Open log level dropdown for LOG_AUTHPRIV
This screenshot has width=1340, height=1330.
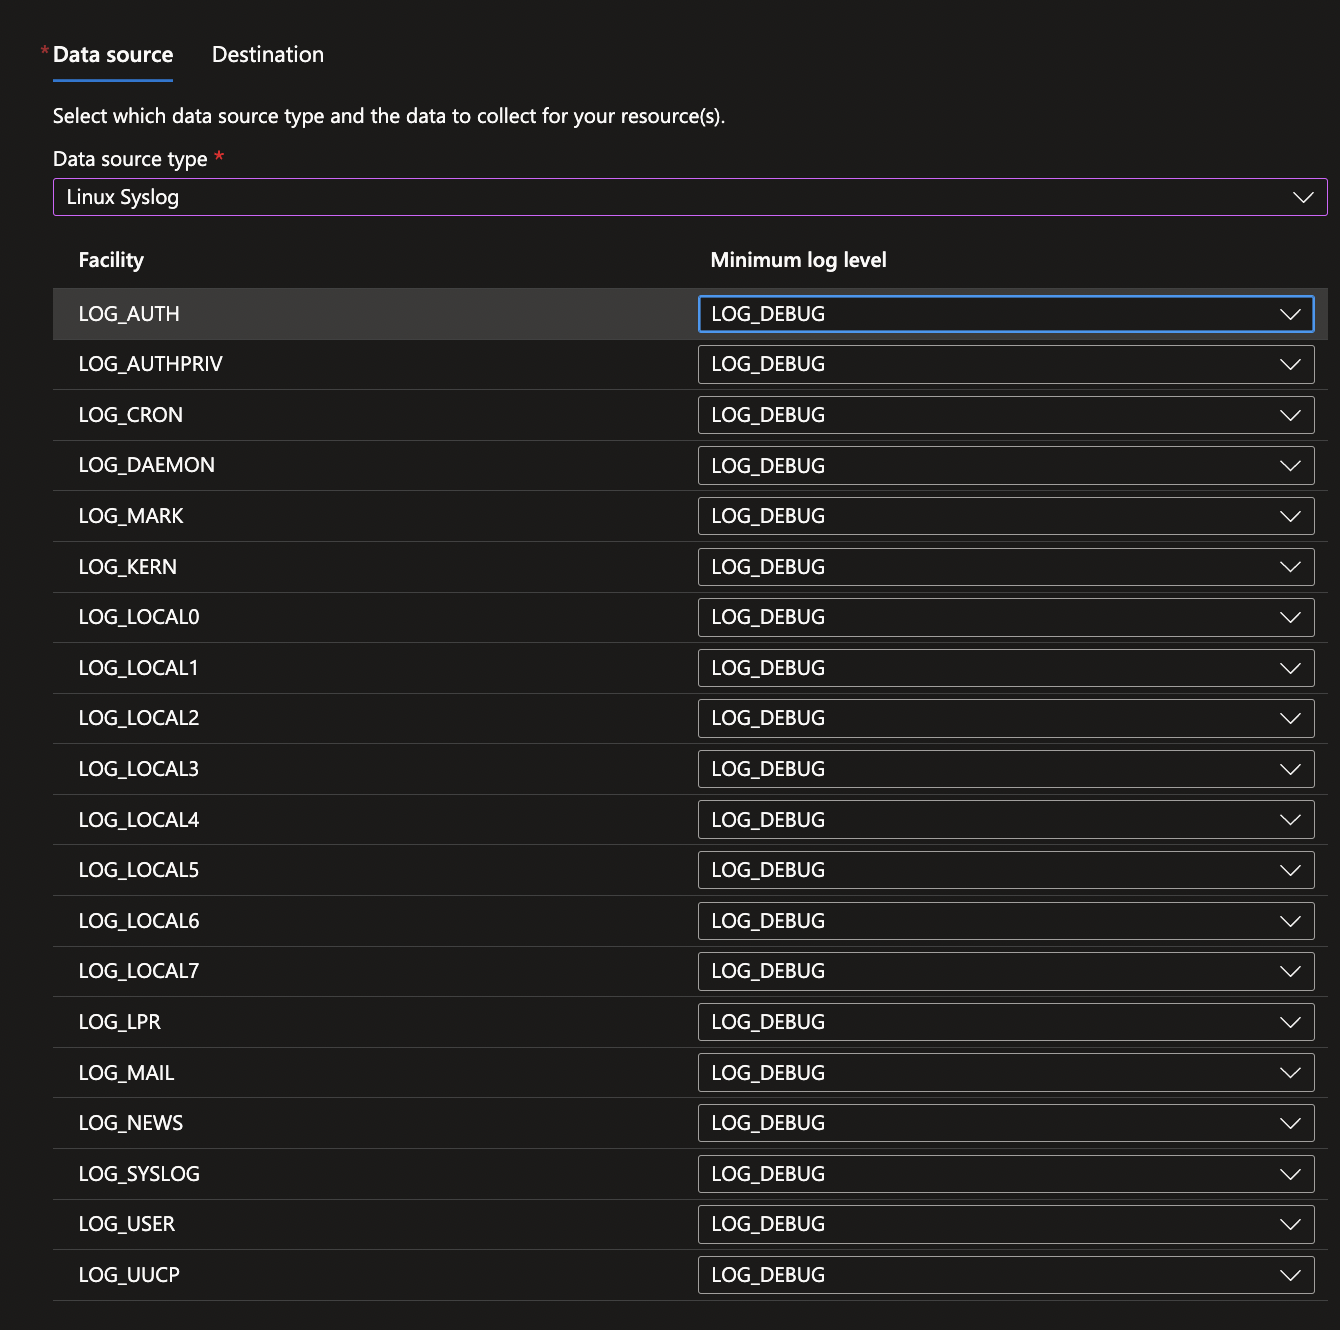click(x=1006, y=364)
